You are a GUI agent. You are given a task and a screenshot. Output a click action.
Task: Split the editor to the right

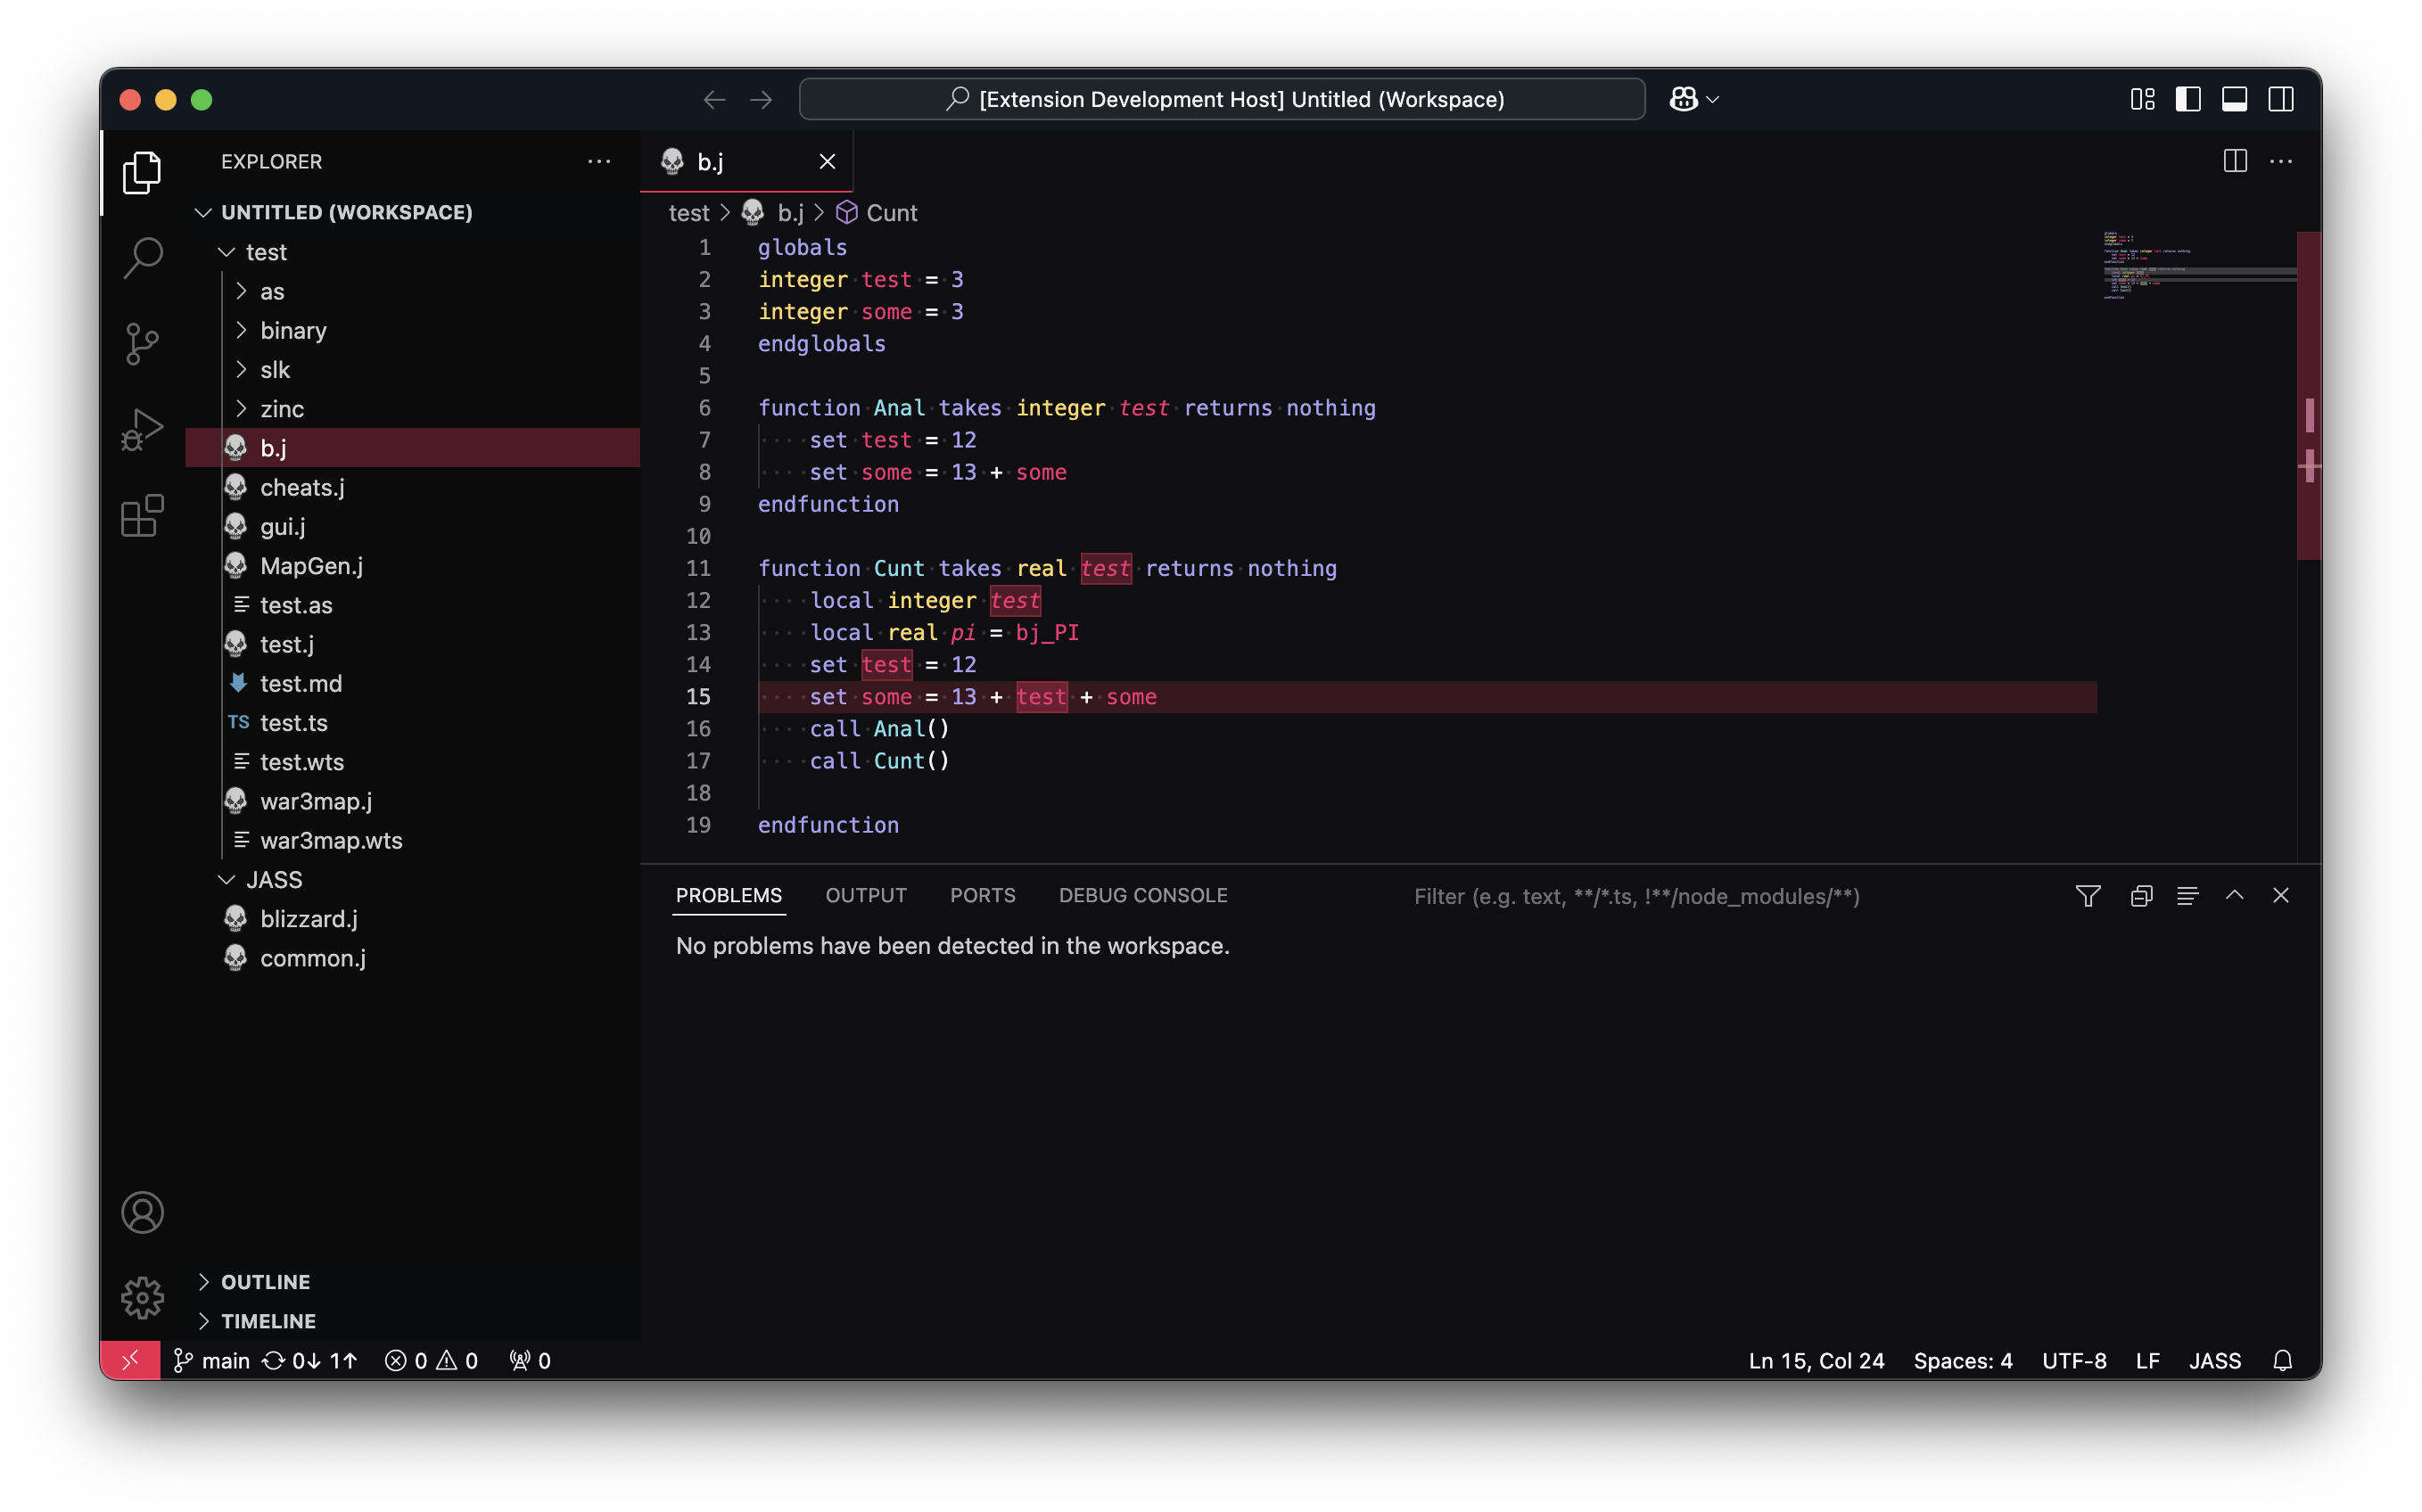[x=2235, y=161]
